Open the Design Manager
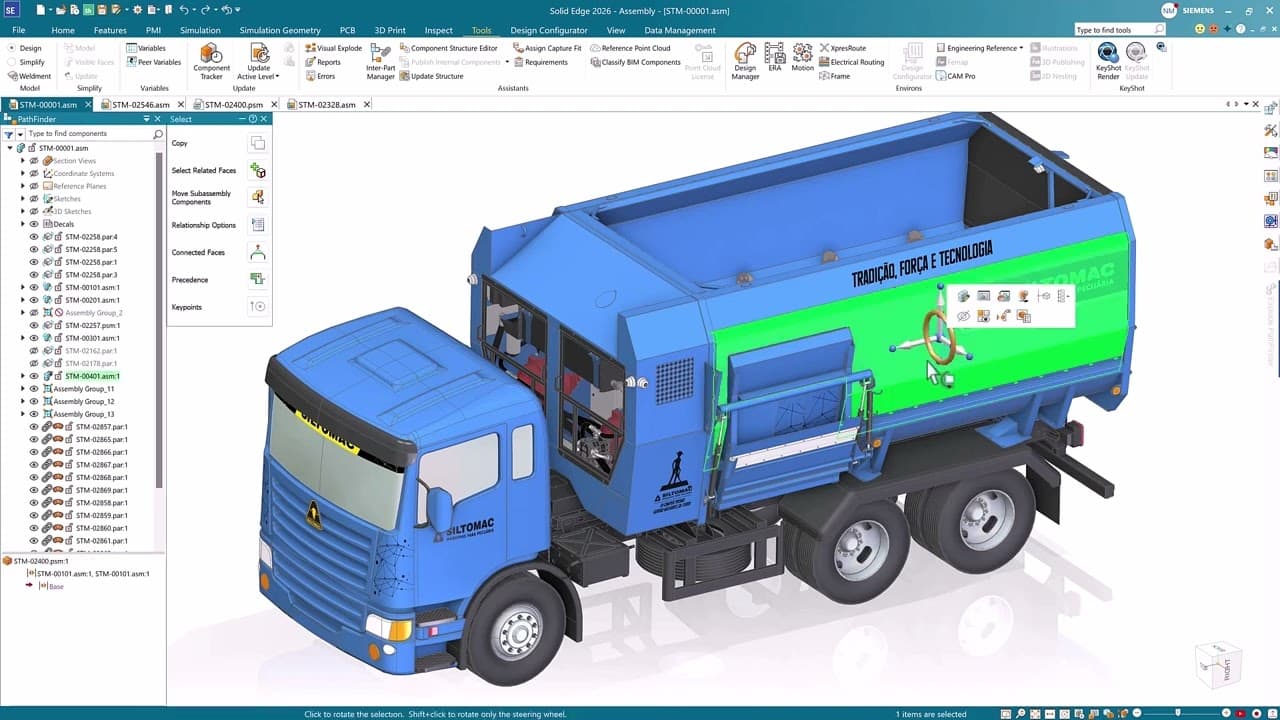This screenshot has width=1280, height=720. pyautogui.click(x=745, y=61)
